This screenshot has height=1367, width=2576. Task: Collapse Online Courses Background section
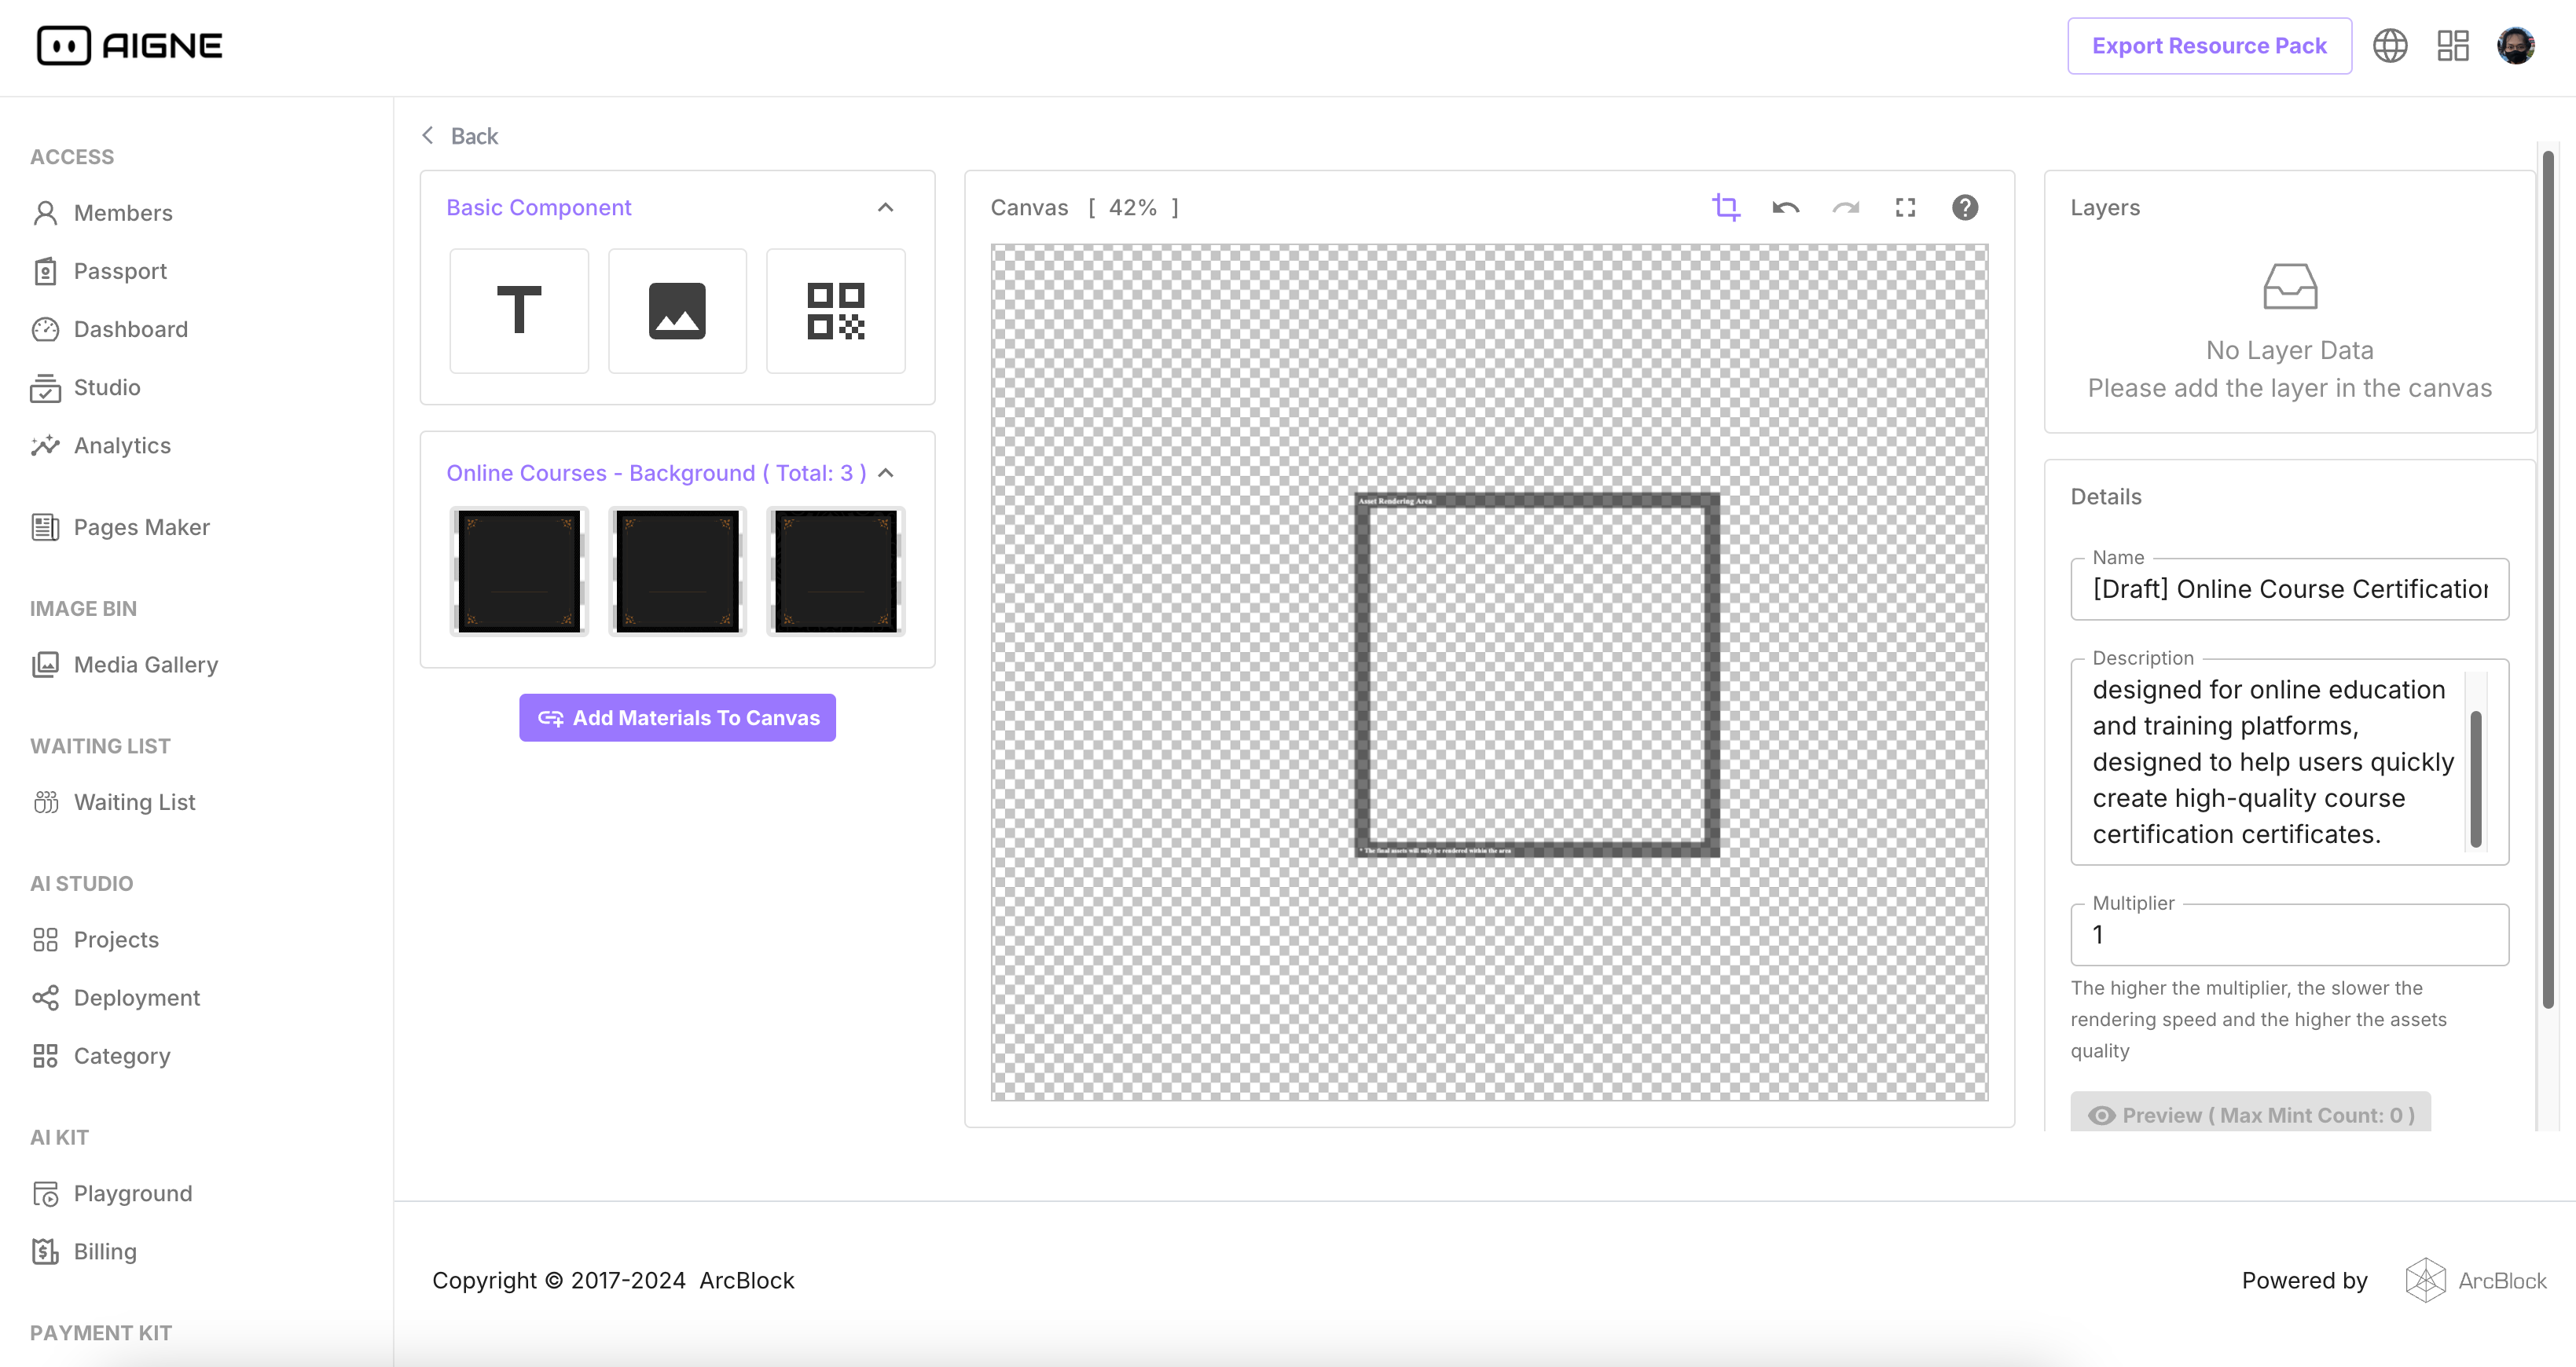[x=885, y=473]
